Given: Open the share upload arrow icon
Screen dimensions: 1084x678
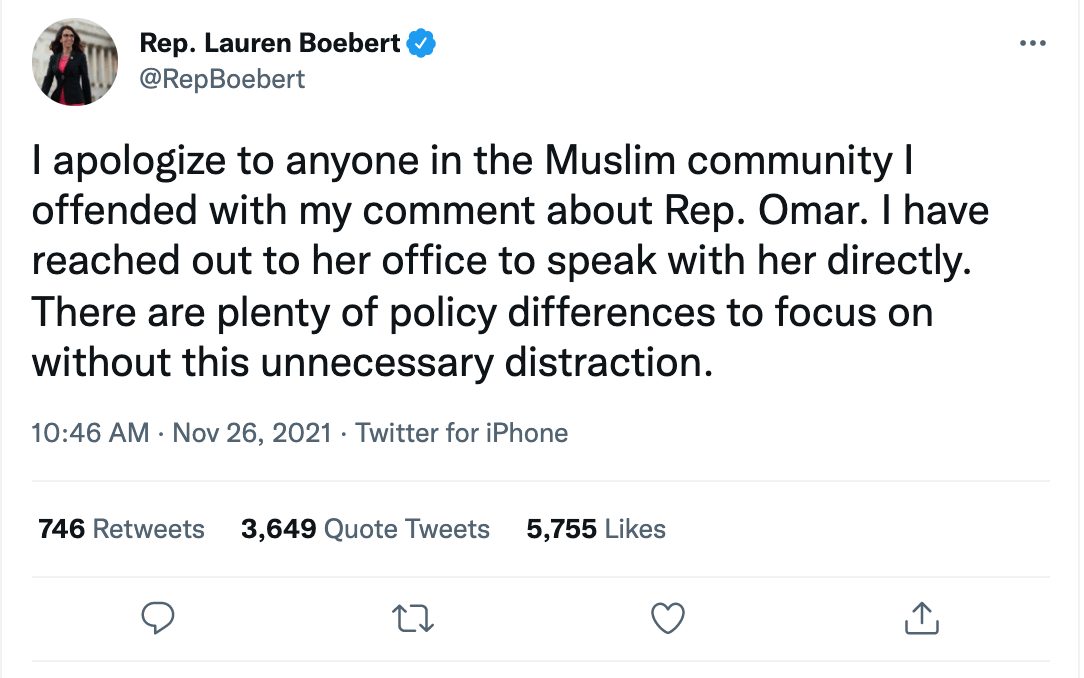Looking at the screenshot, I should tap(922, 618).
